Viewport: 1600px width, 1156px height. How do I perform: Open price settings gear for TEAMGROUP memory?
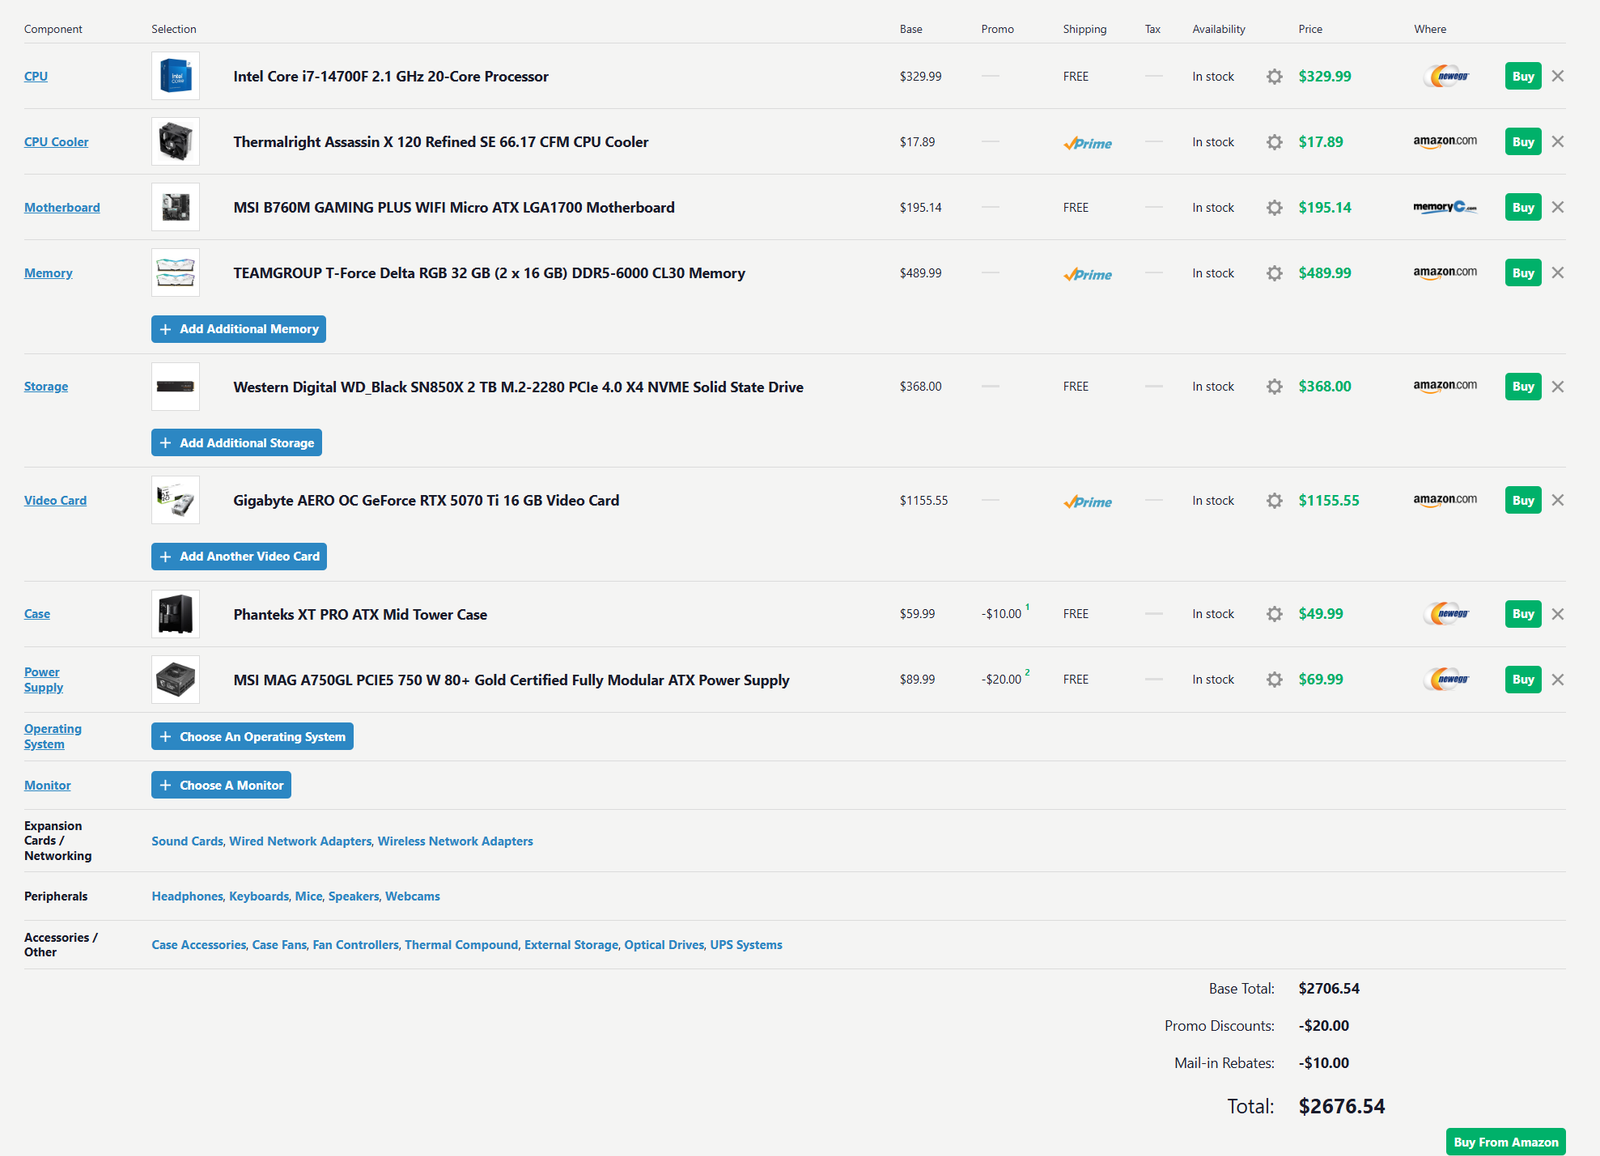click(x=1274, y=273)
